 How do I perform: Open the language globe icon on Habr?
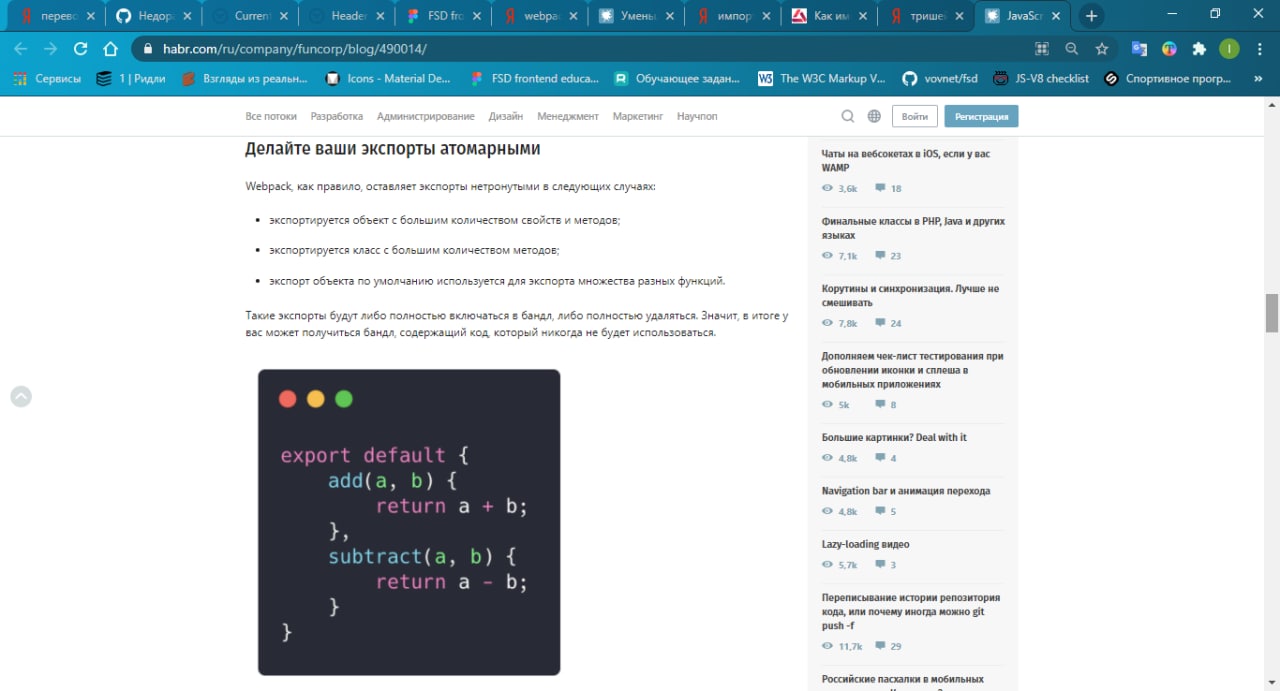click(874, 116)
